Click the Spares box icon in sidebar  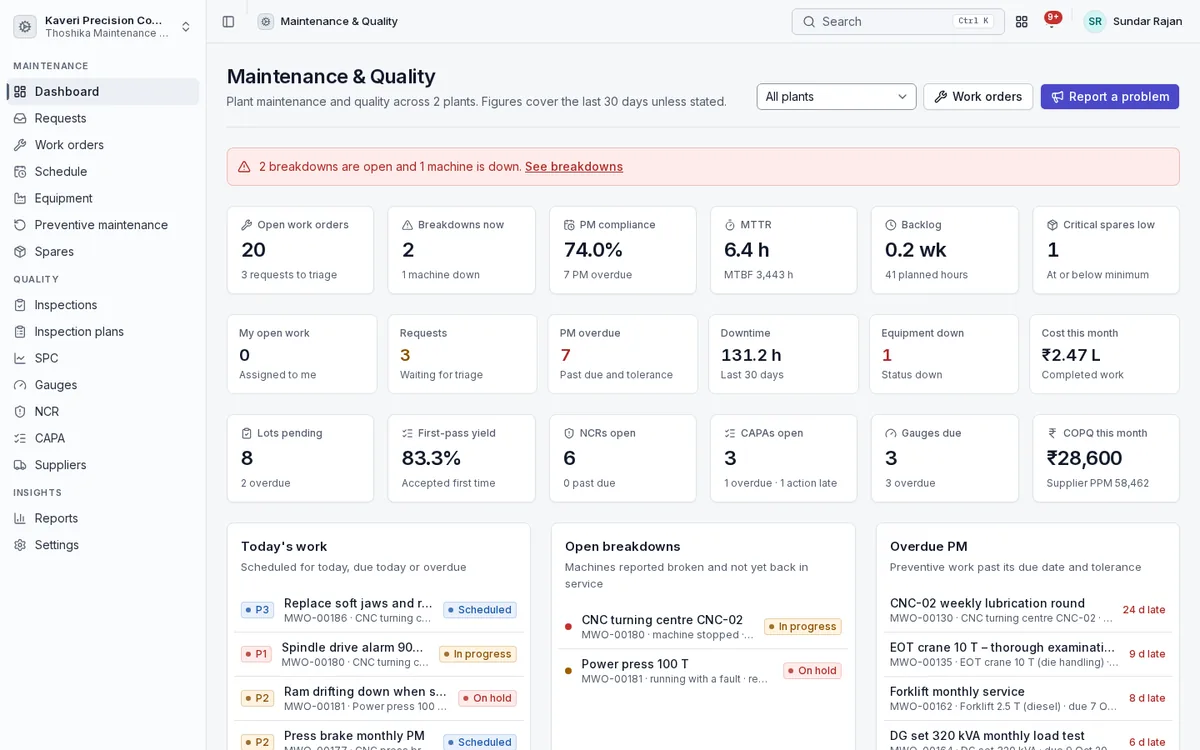tap(20, 251)
